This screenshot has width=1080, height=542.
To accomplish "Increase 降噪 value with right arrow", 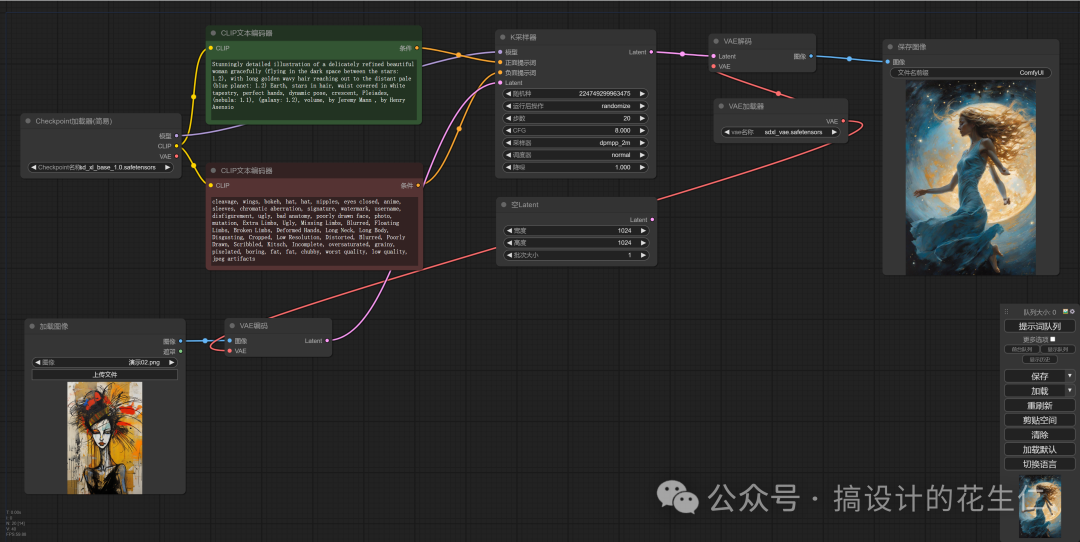I will (x=642, y=167).
